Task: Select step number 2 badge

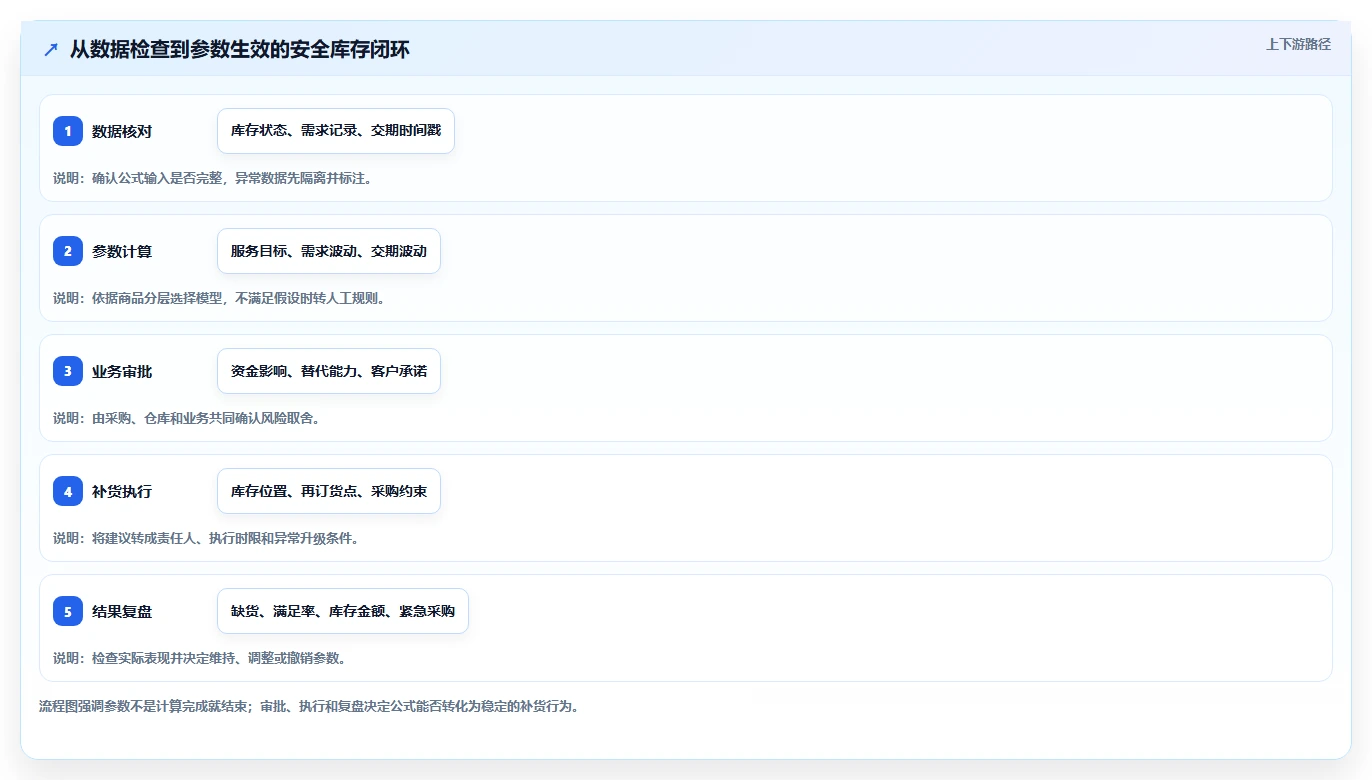Action: (68, 251)
